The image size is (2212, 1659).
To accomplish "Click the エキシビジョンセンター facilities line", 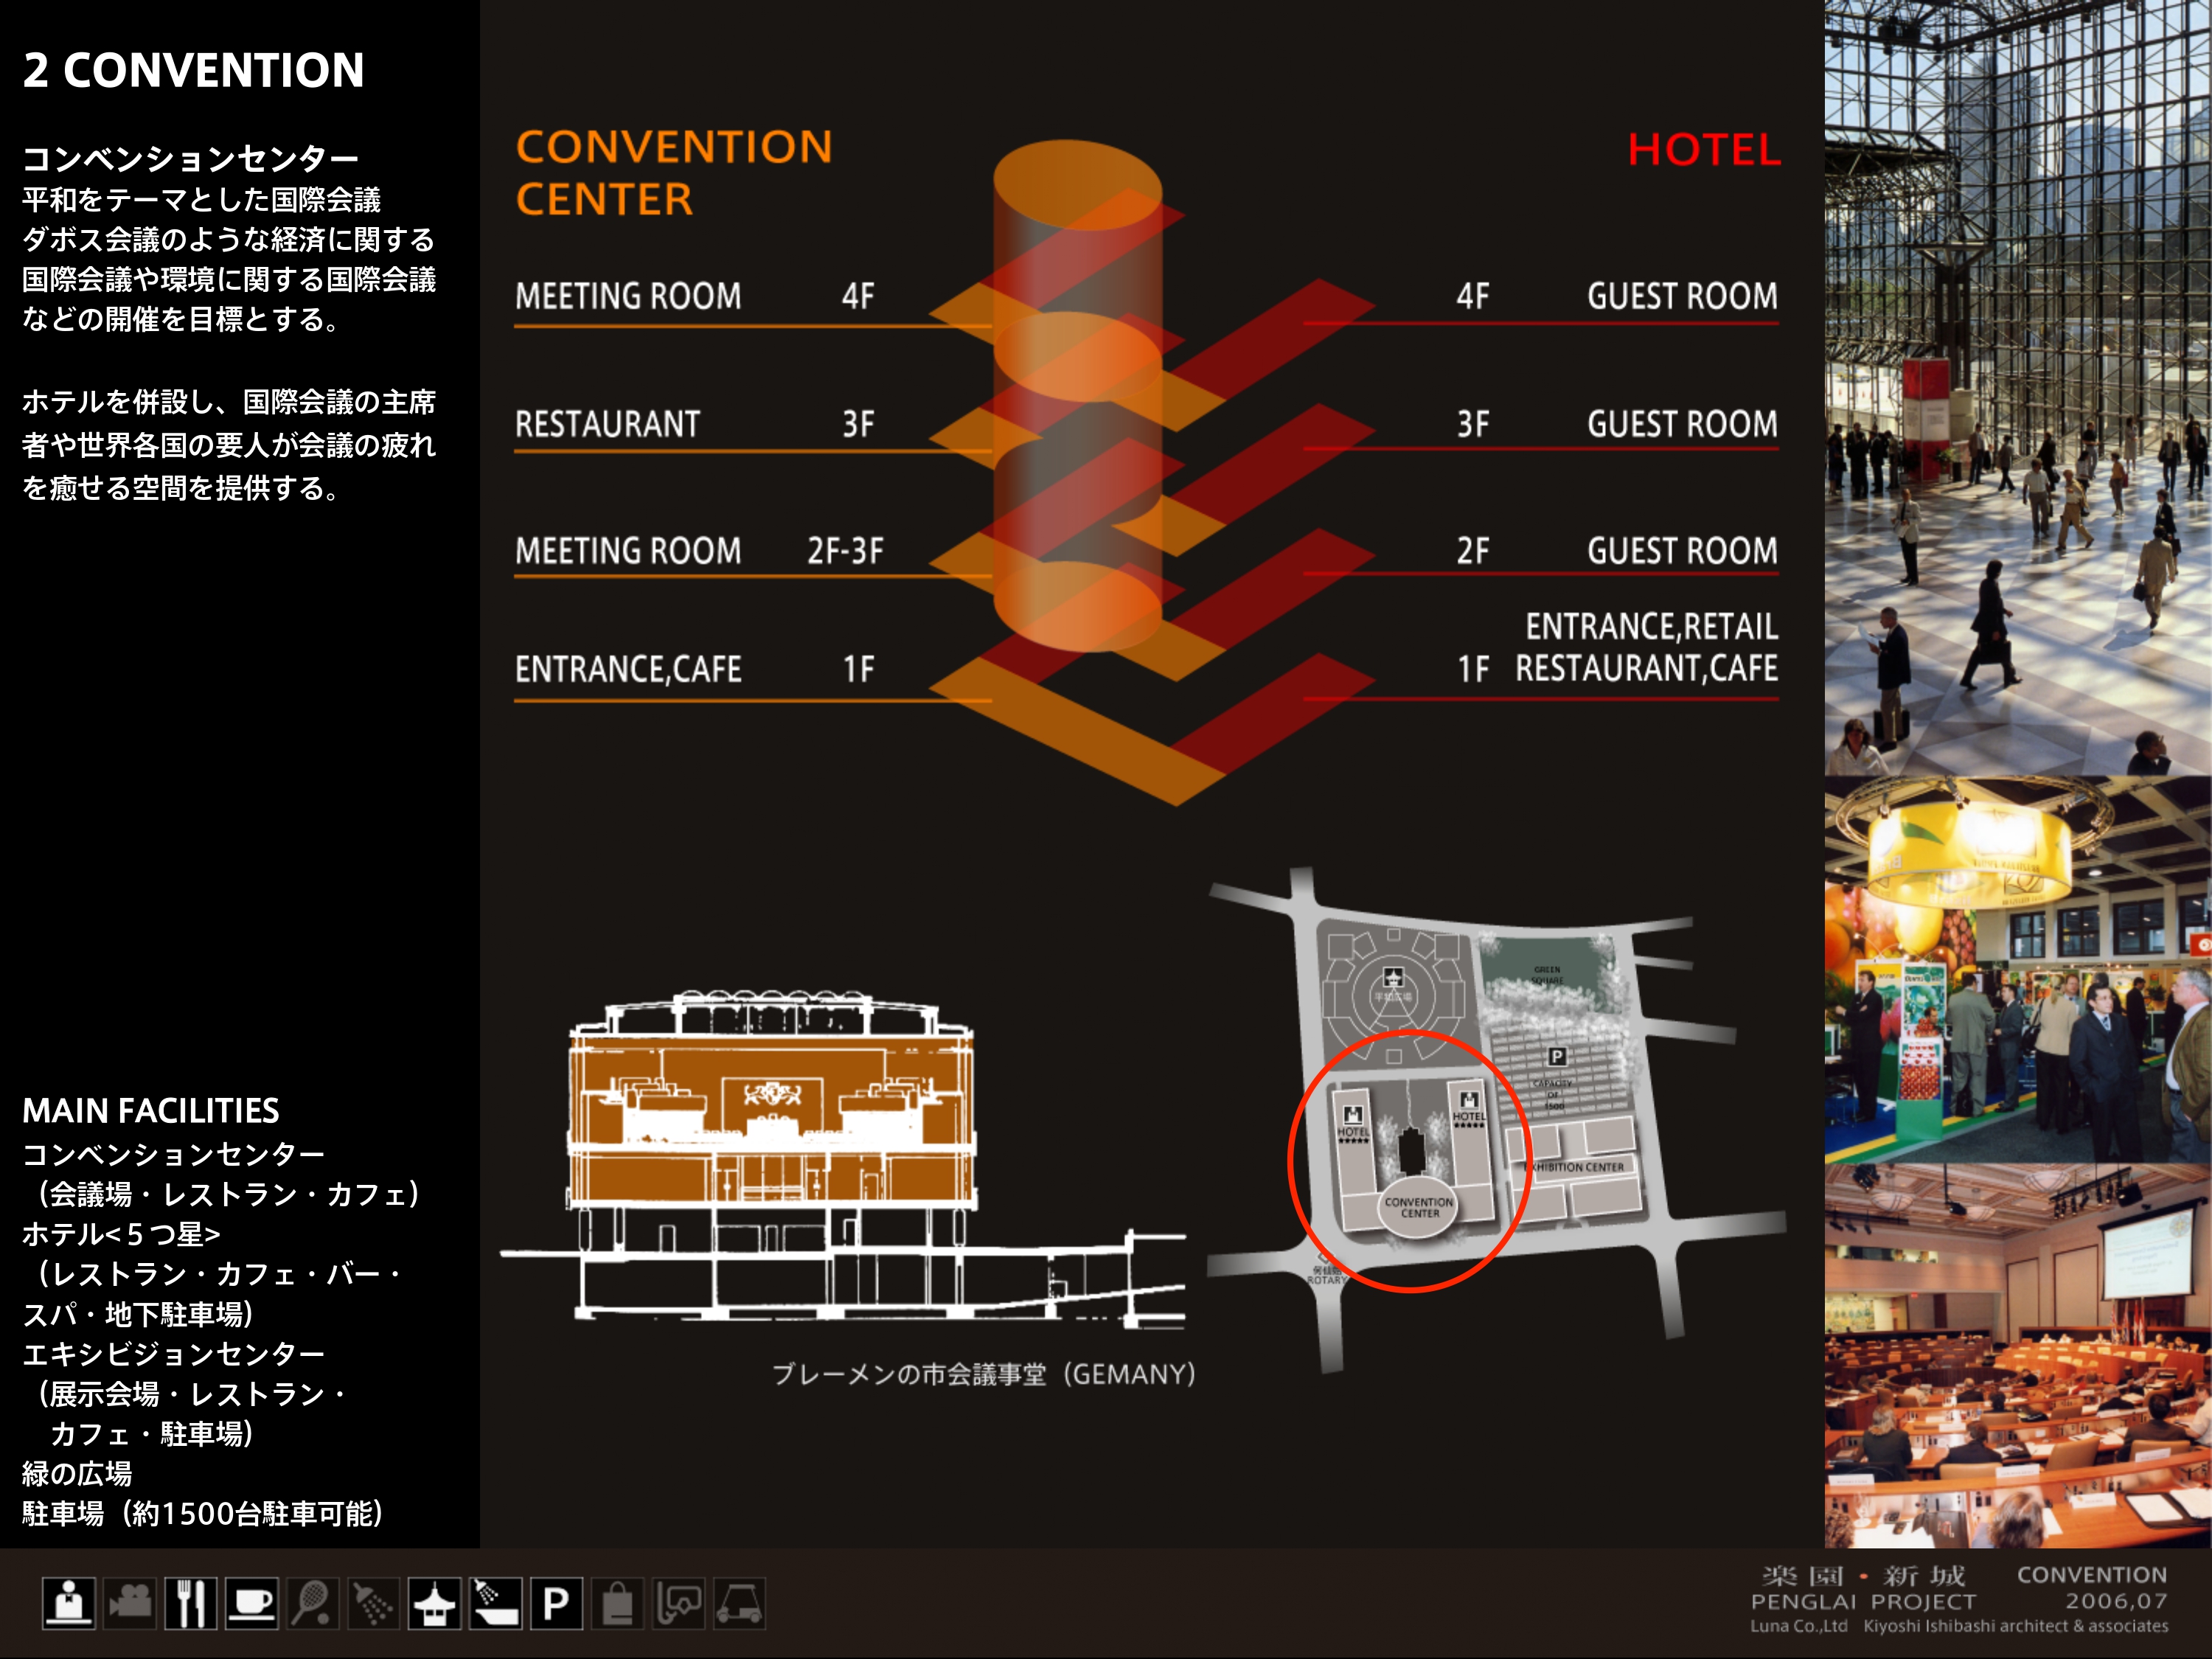I will pos(173,1354).
